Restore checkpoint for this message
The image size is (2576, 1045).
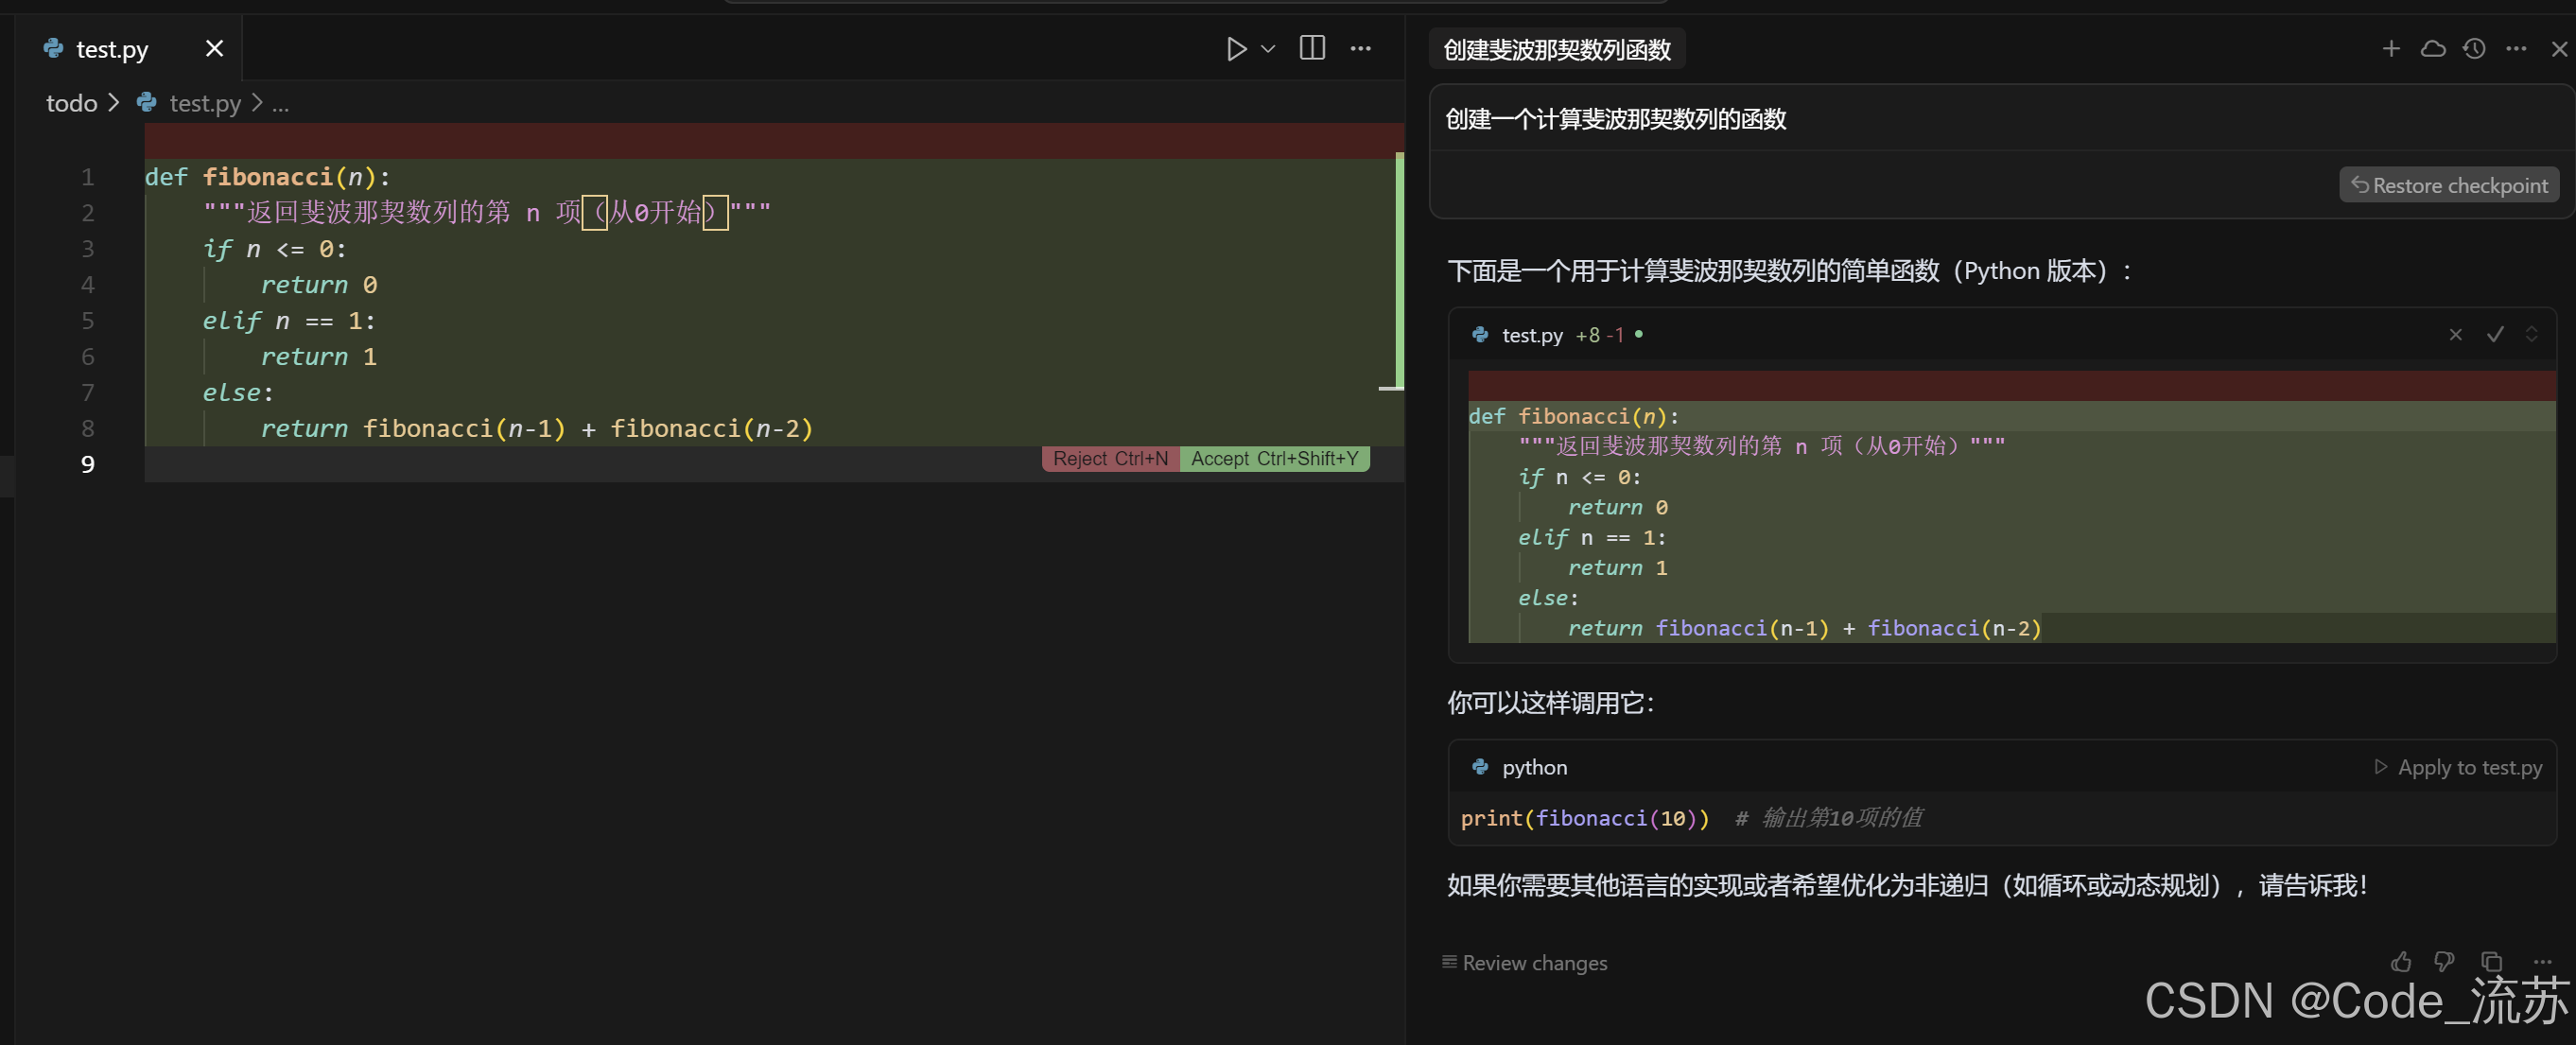(x=2449, y=185)
